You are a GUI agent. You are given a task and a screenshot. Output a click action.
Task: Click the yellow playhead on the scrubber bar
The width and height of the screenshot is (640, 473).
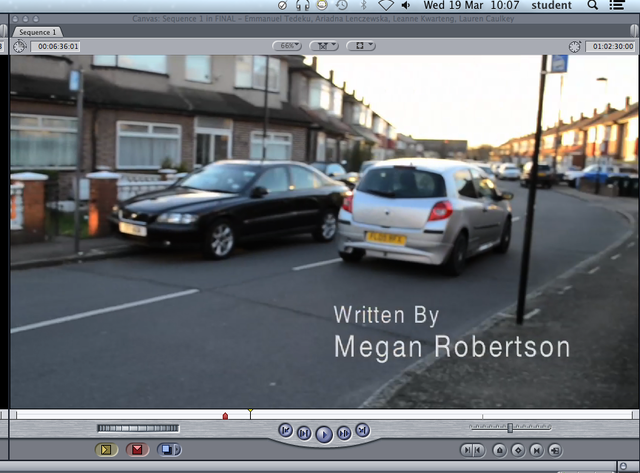tap(250, 413)
